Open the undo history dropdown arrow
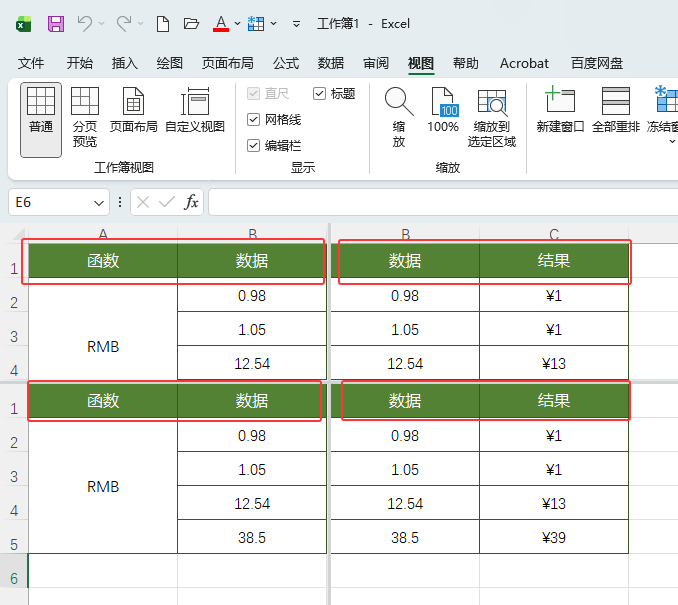The width and height of the screenshot is (678, 605). pos(102,23)
